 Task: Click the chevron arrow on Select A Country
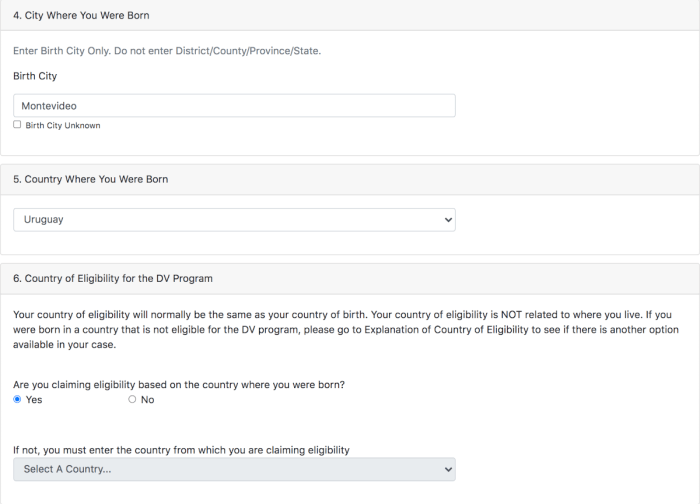(x=448, y=469)
